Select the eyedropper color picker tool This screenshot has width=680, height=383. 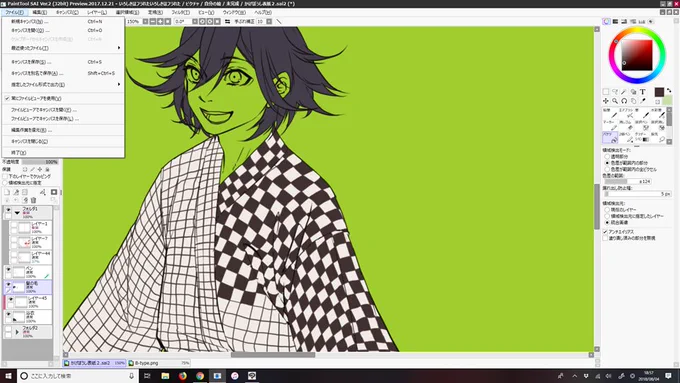tap(643, 101)
